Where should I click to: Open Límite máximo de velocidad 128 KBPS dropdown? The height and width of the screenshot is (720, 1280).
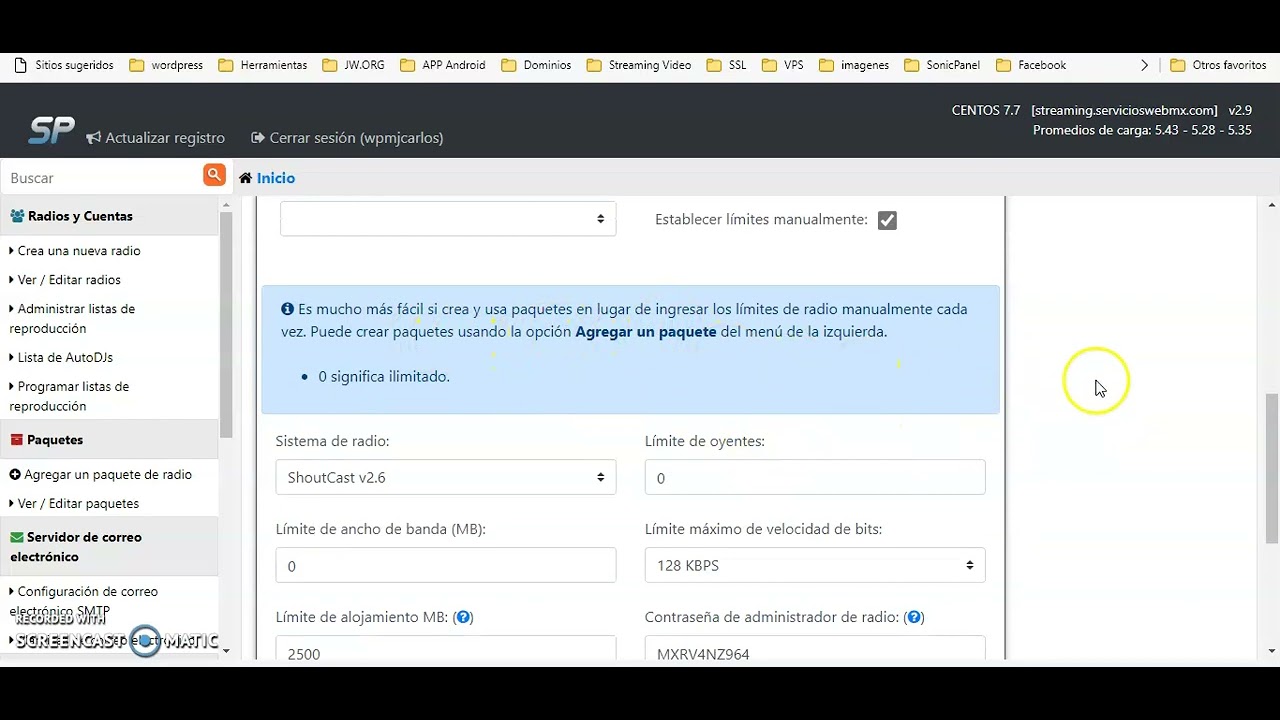(815, 565)
